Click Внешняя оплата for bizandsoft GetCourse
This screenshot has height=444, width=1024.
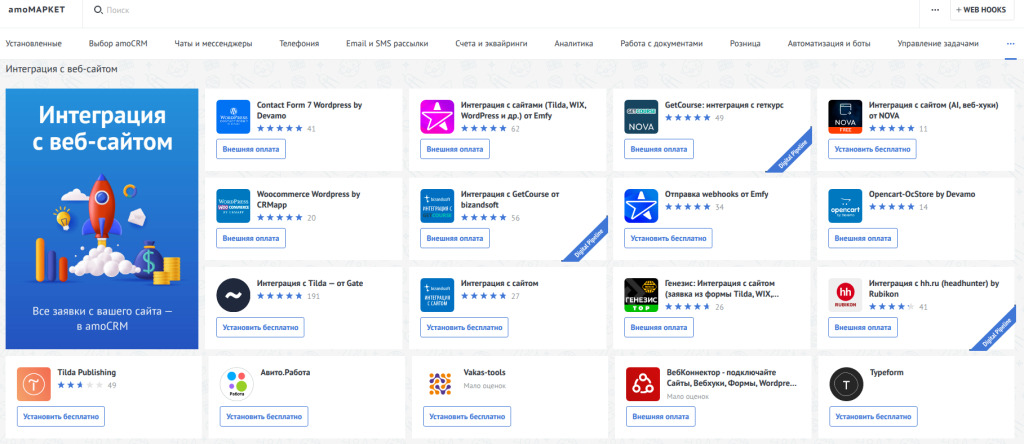tap(455, 238)
